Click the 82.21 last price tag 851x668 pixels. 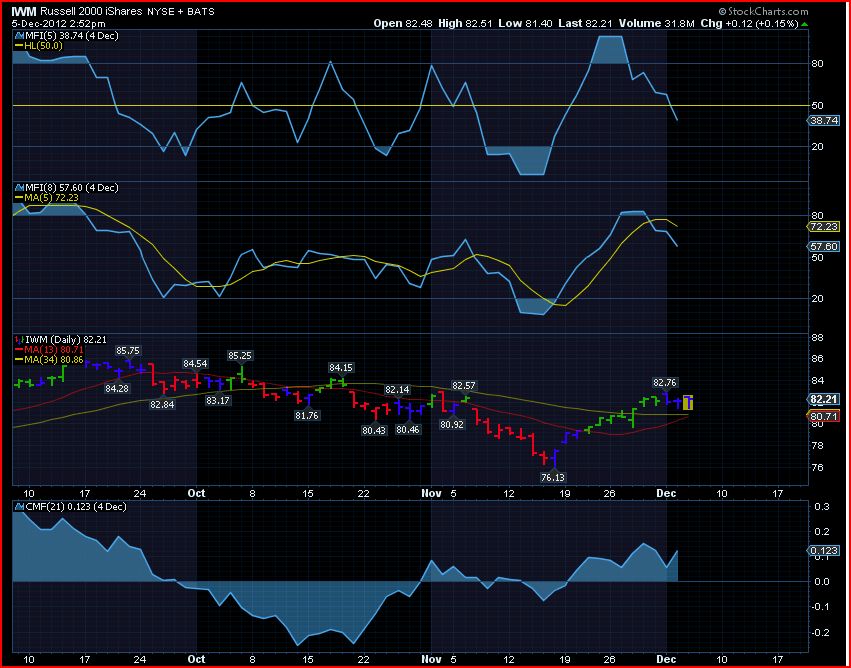823,399
